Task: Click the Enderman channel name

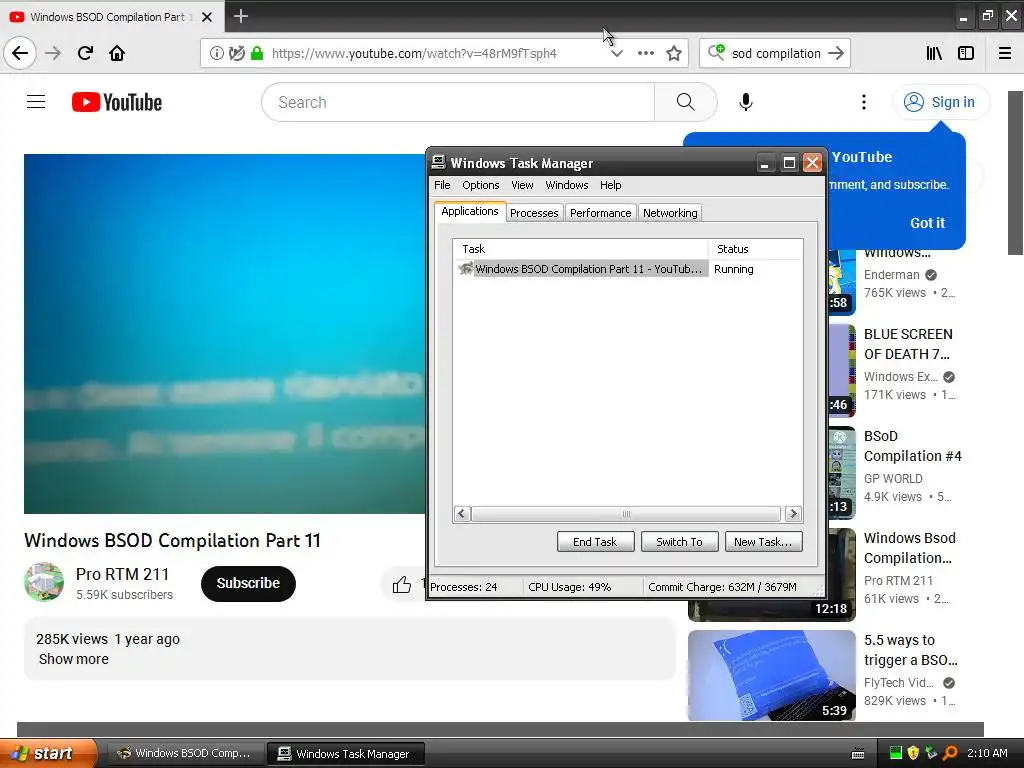Action: click(891, 275)
